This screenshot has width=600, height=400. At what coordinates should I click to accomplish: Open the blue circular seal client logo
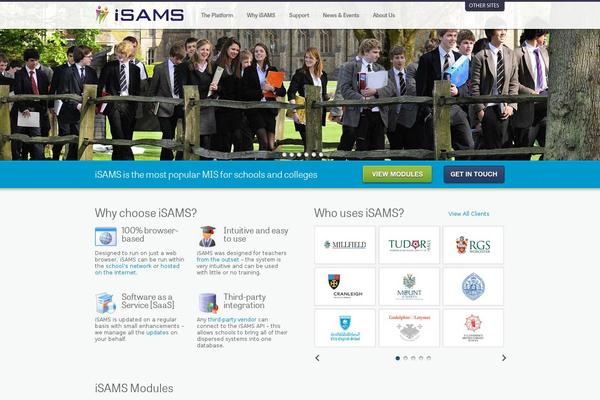473,286
